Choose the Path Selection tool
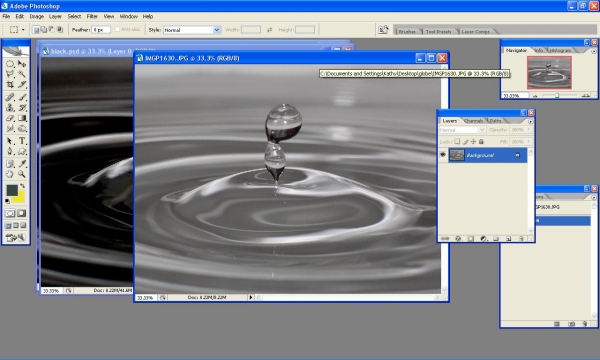Screen dimensions: 600x360 [x=10, y=141]
